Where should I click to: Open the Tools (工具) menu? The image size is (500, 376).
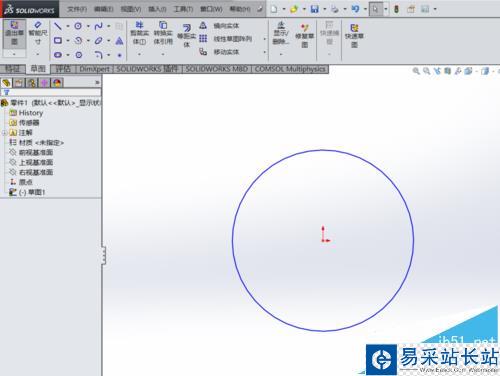(x=183, y=9)
